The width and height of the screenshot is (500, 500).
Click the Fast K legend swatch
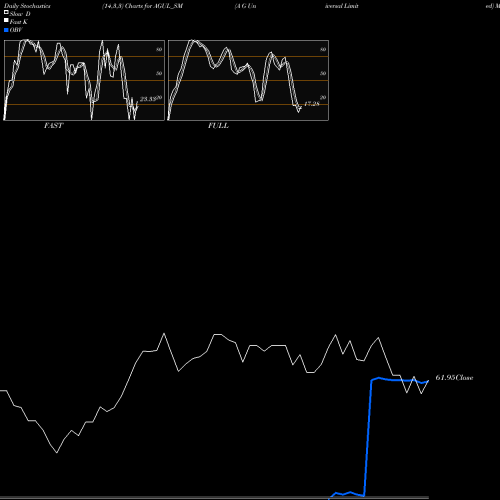(x=6, y=21)
